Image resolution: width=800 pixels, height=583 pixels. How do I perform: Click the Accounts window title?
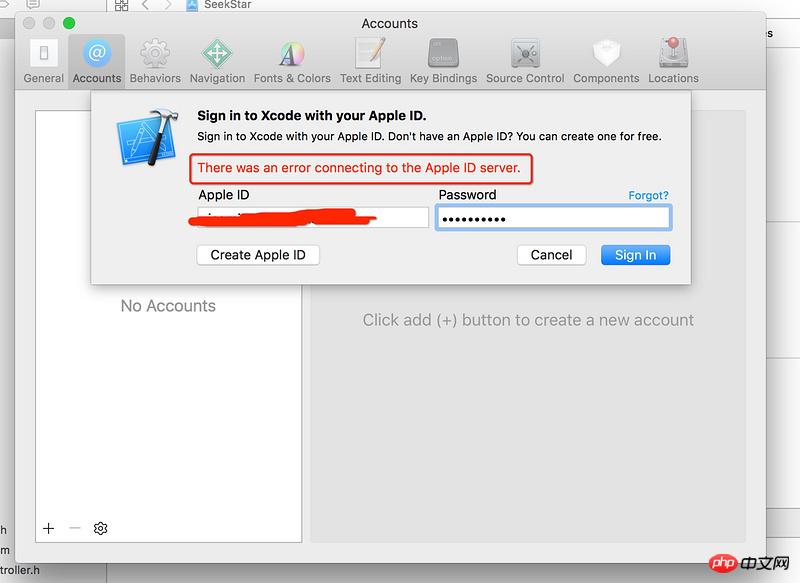pos(389,23)
